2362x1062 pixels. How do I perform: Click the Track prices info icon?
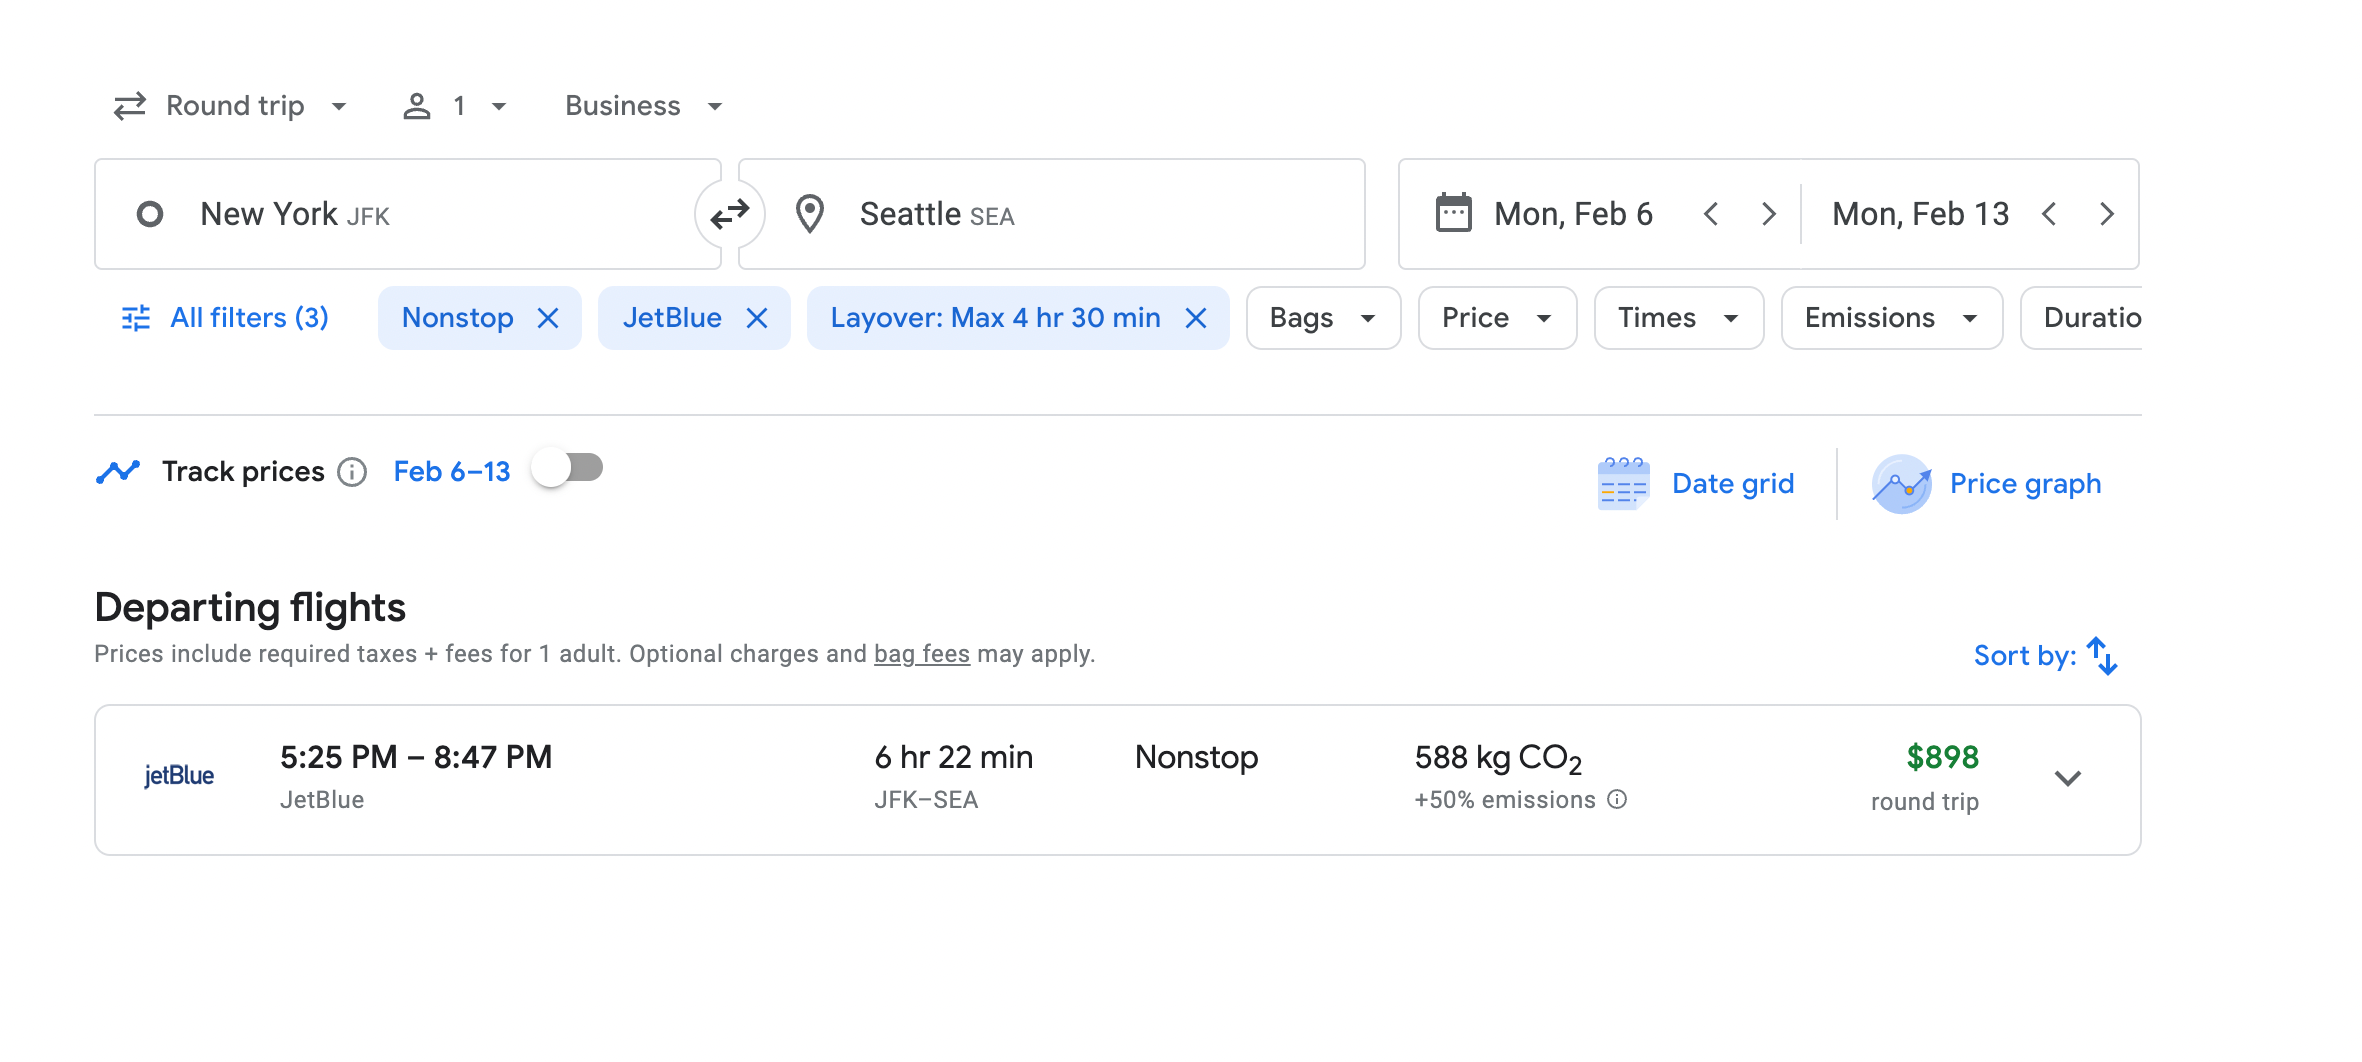(x=352, y=472)
